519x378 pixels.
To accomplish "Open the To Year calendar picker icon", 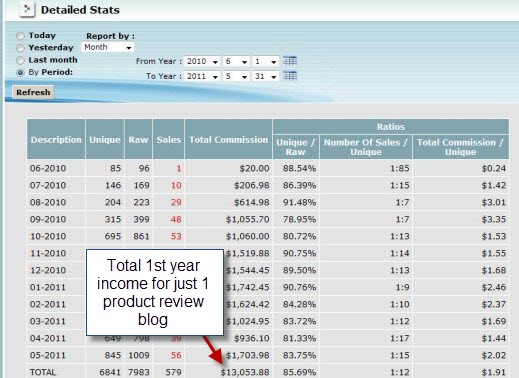I will tap(290, 76).
